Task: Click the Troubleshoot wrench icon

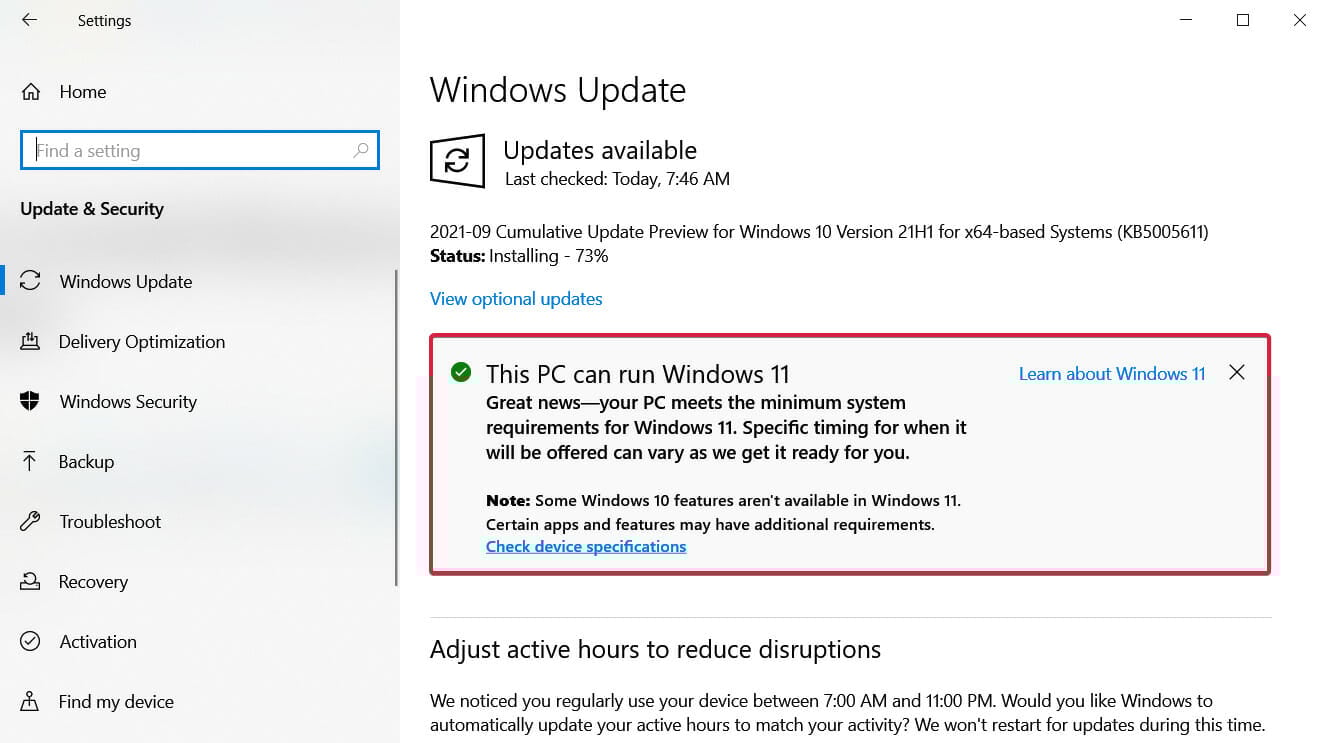Action: pyautogui.click(x=30, y=521)
